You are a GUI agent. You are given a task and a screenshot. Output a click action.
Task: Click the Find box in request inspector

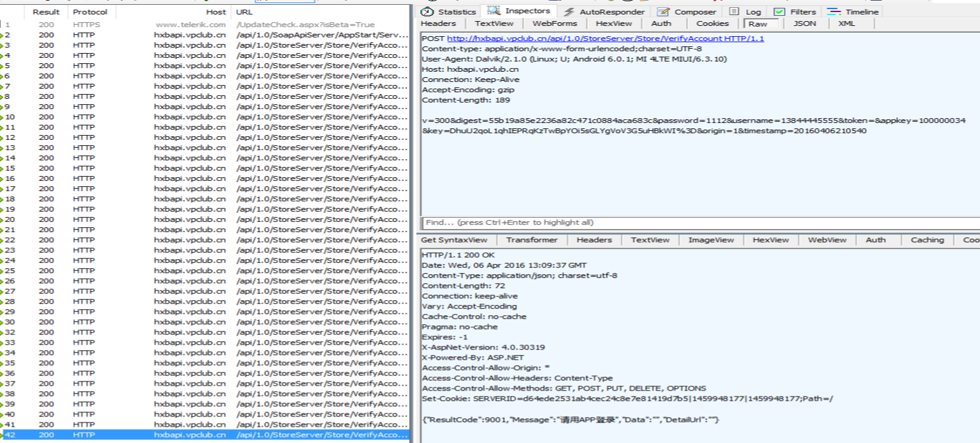700,222
